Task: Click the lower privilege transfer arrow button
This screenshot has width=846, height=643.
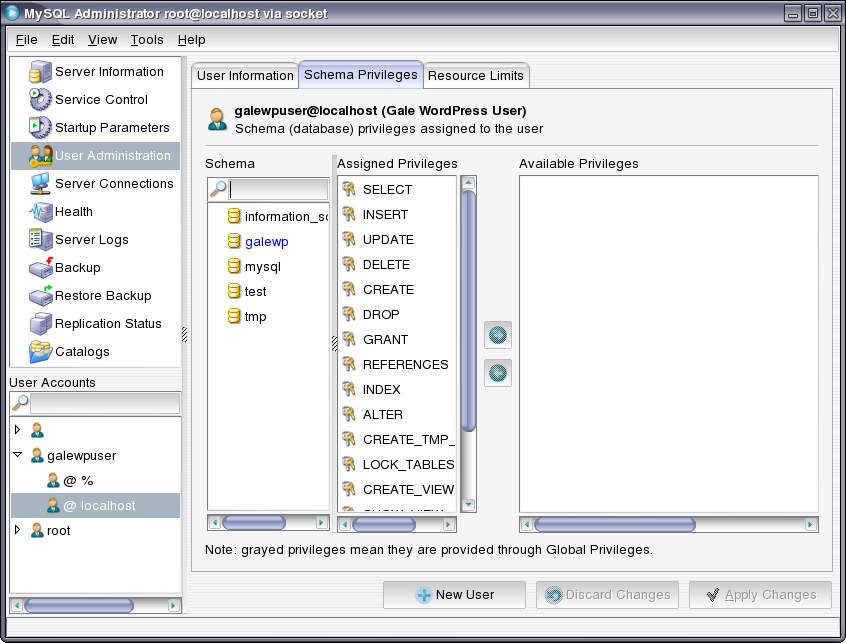Action: click(497, 373)
